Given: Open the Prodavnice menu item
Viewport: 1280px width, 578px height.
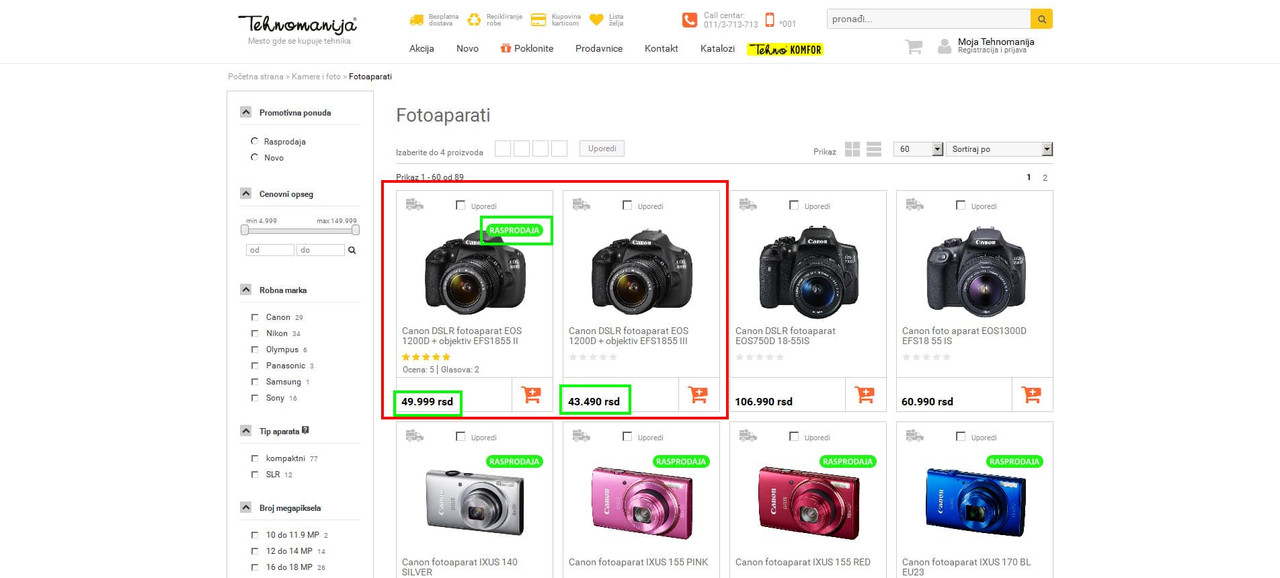Looking at the screenshot, I should point(599,48).
